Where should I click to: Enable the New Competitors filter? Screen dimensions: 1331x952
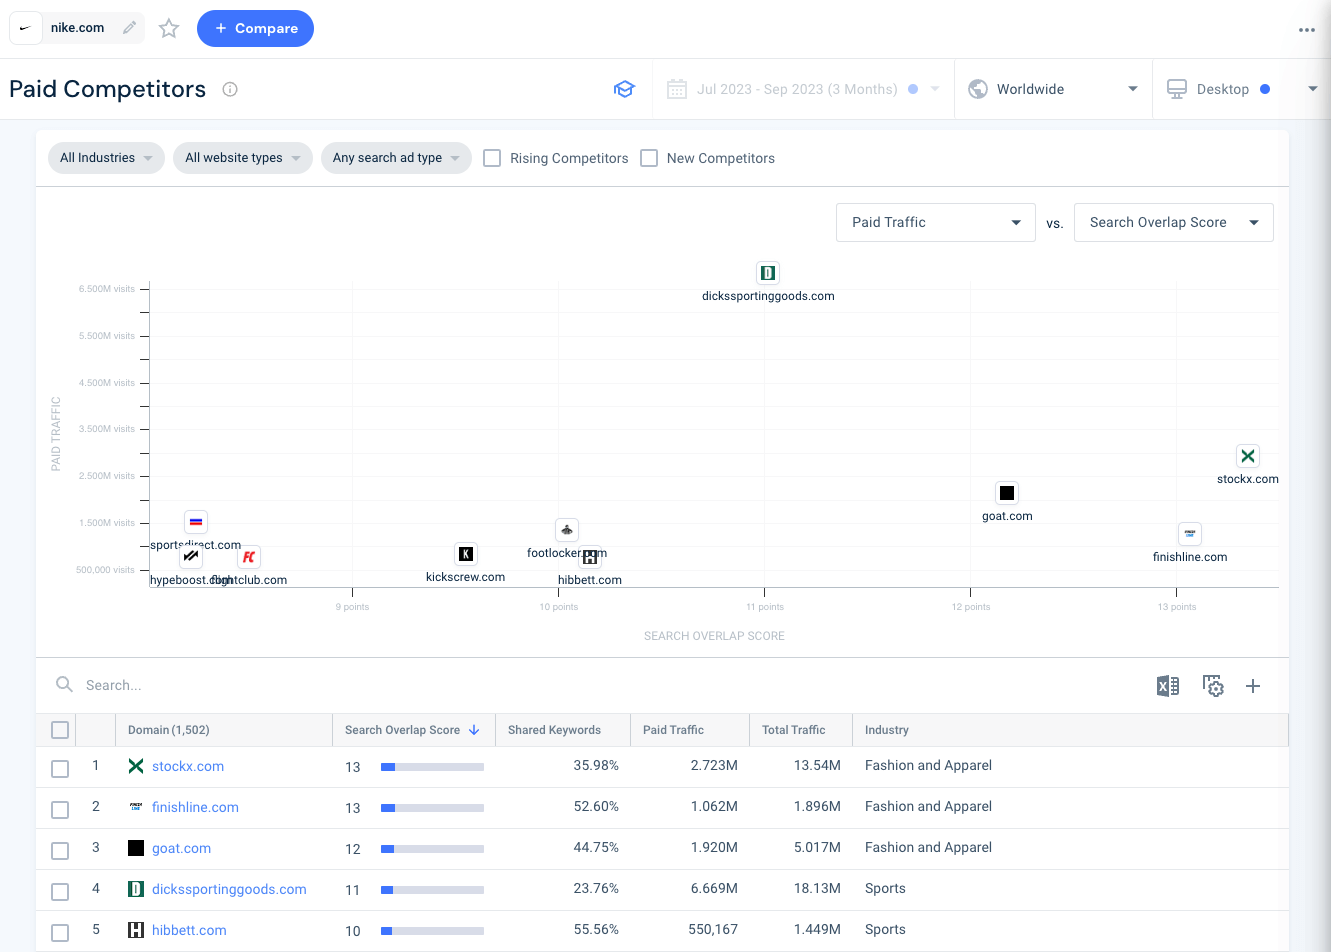648,158
